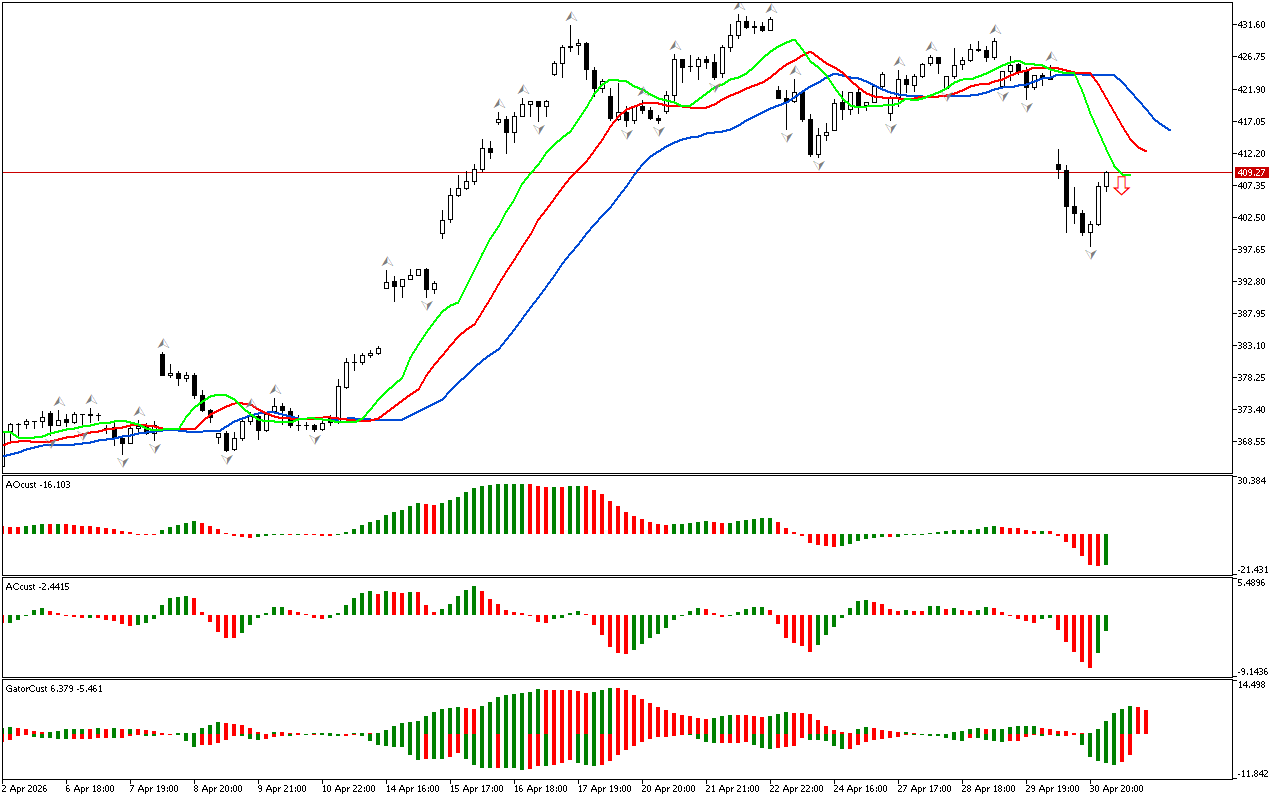Click the red 409.27 current price tag
Screen dimensions: 1280x800
click(1251, 172)
